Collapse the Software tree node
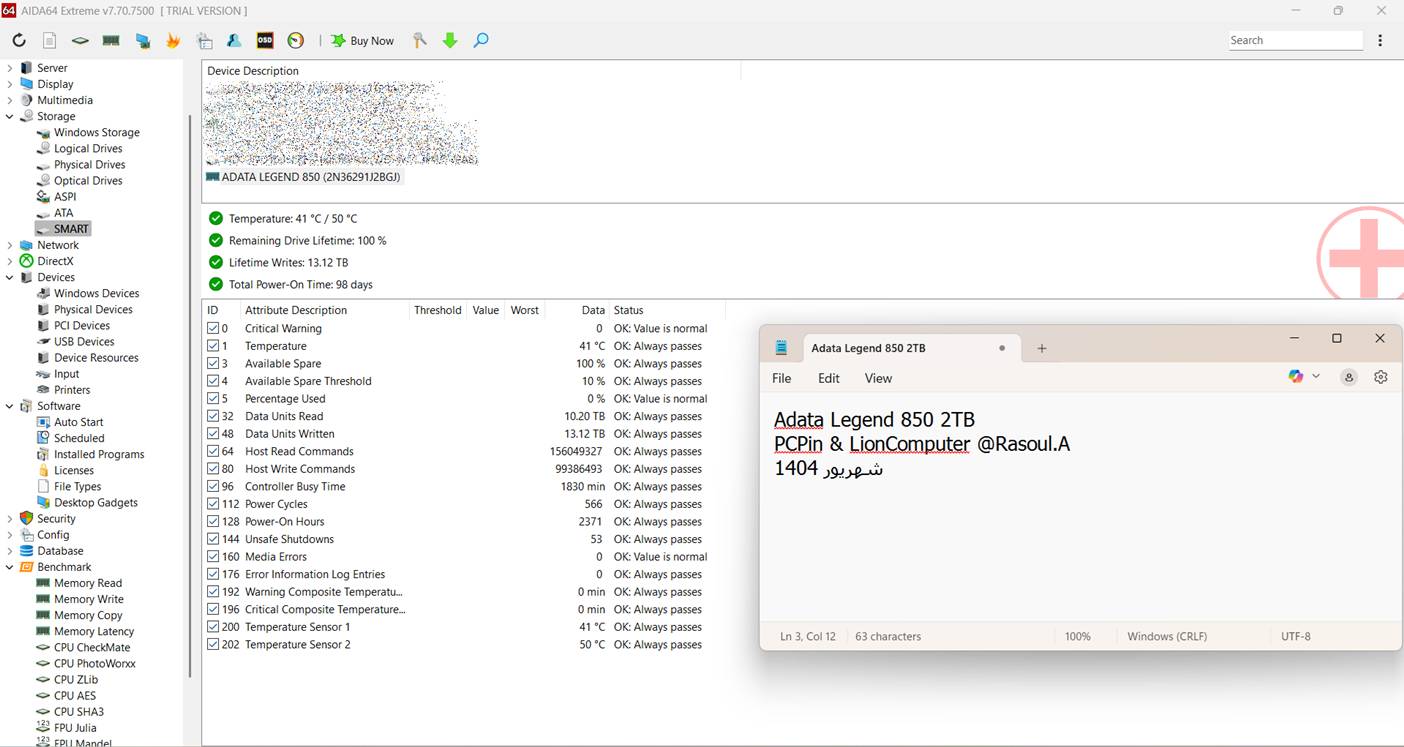The image size is (1404, 747). point(10,406)
